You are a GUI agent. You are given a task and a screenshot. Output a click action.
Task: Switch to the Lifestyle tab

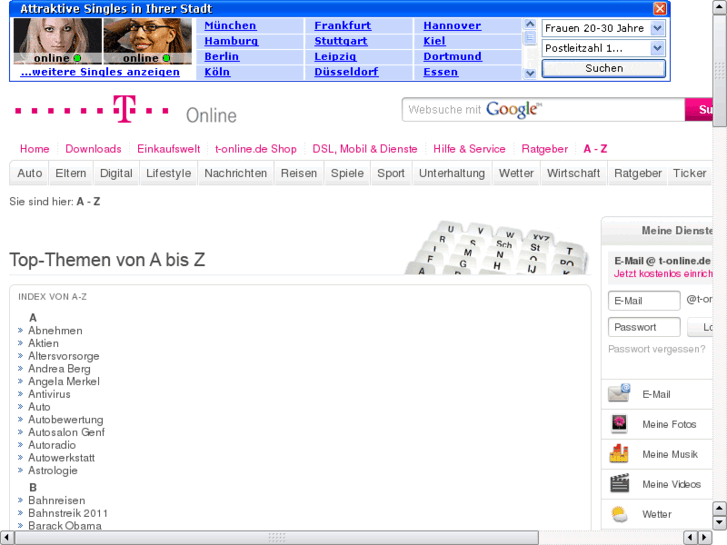pyautogui.click(x=168, y=173)
